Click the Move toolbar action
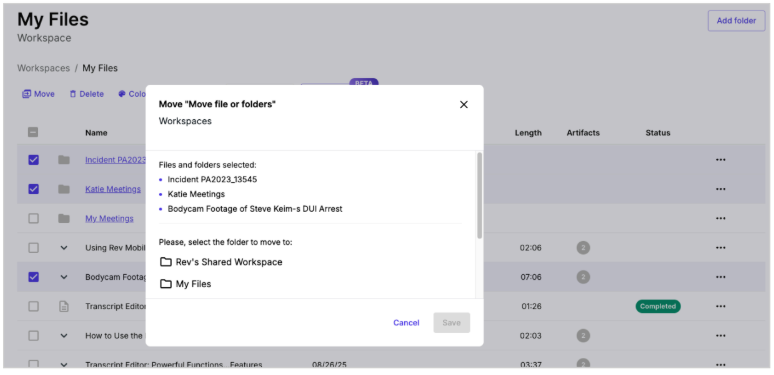The image size is (774, 375). click(x=39, y=94)
